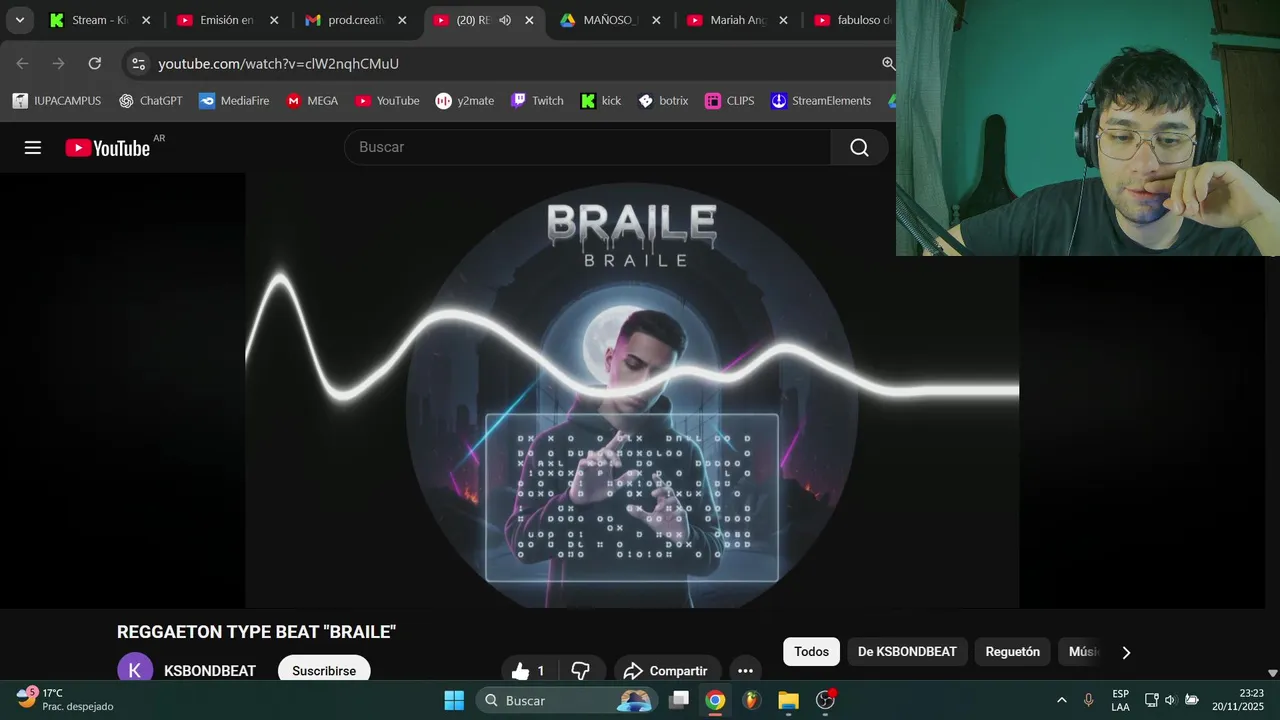Screen dimensions: 1280x720
Task: Open FL Studio from the taskbar
Action: (751, 700)
